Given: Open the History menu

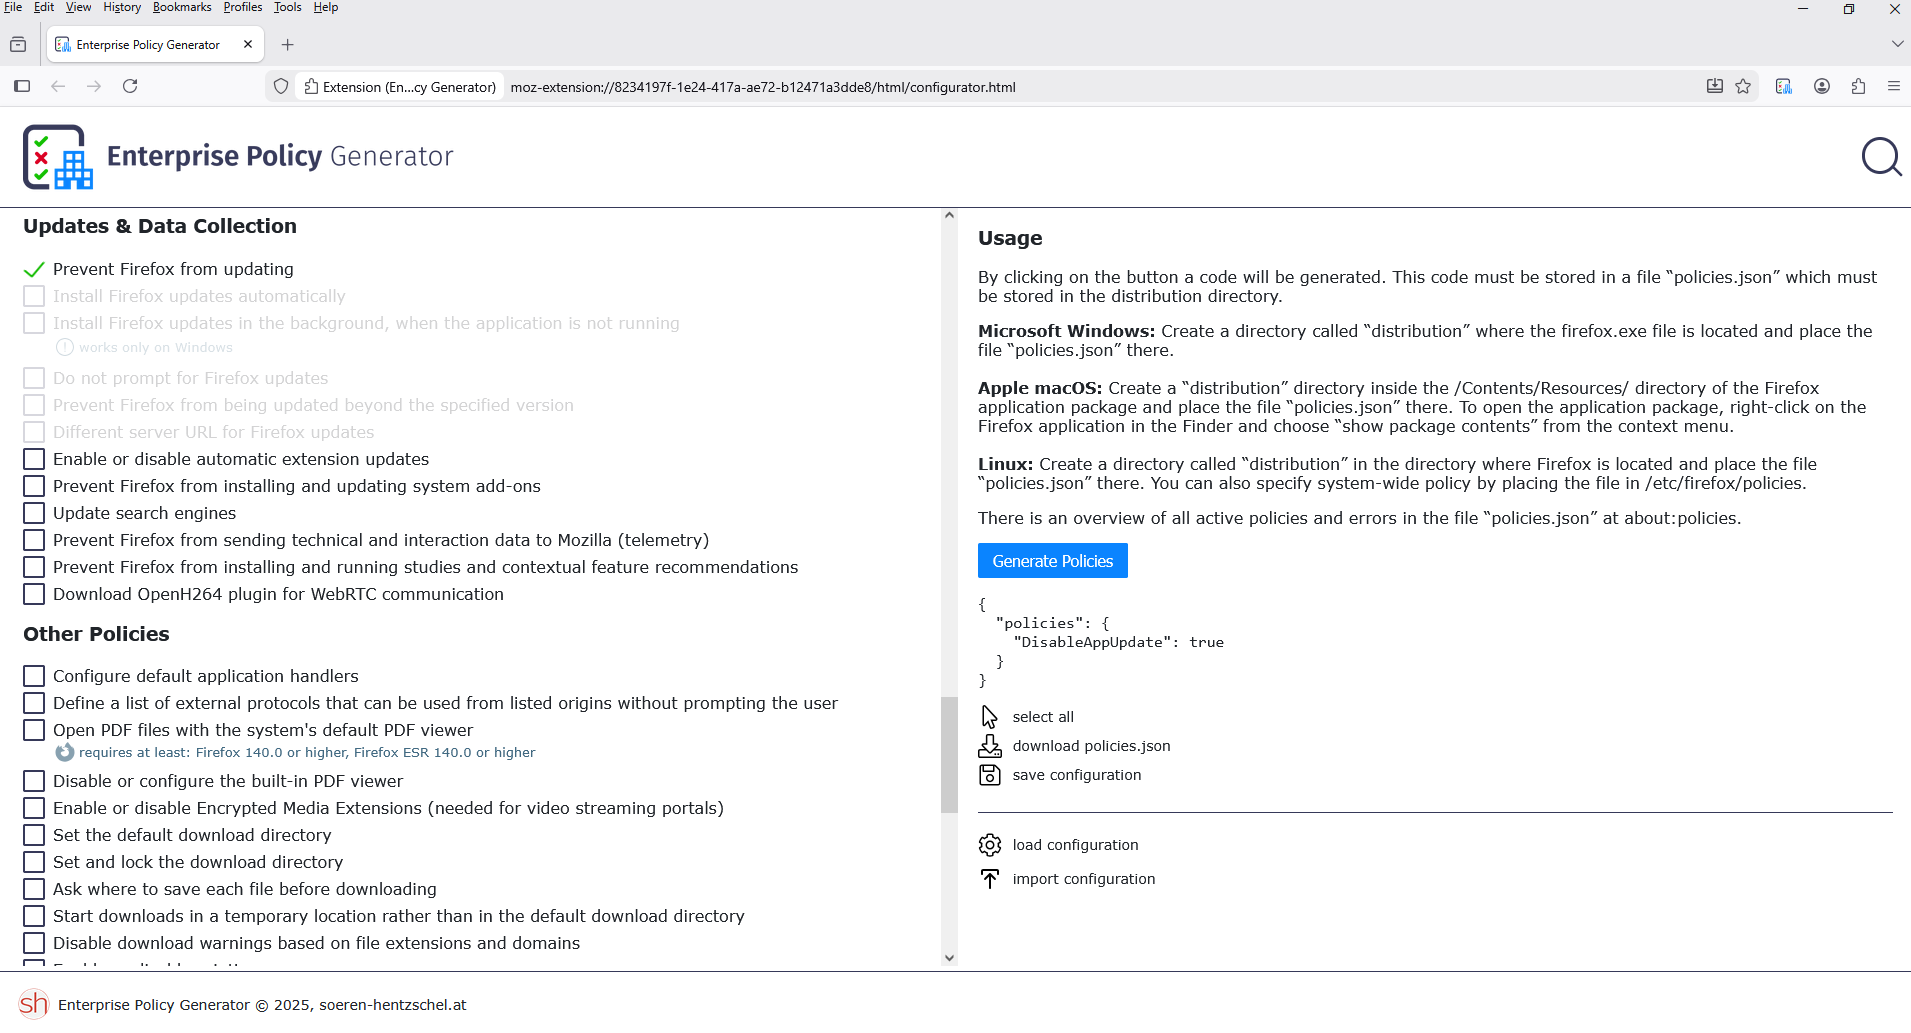Looking at the screenshot, I should [122, 7].
